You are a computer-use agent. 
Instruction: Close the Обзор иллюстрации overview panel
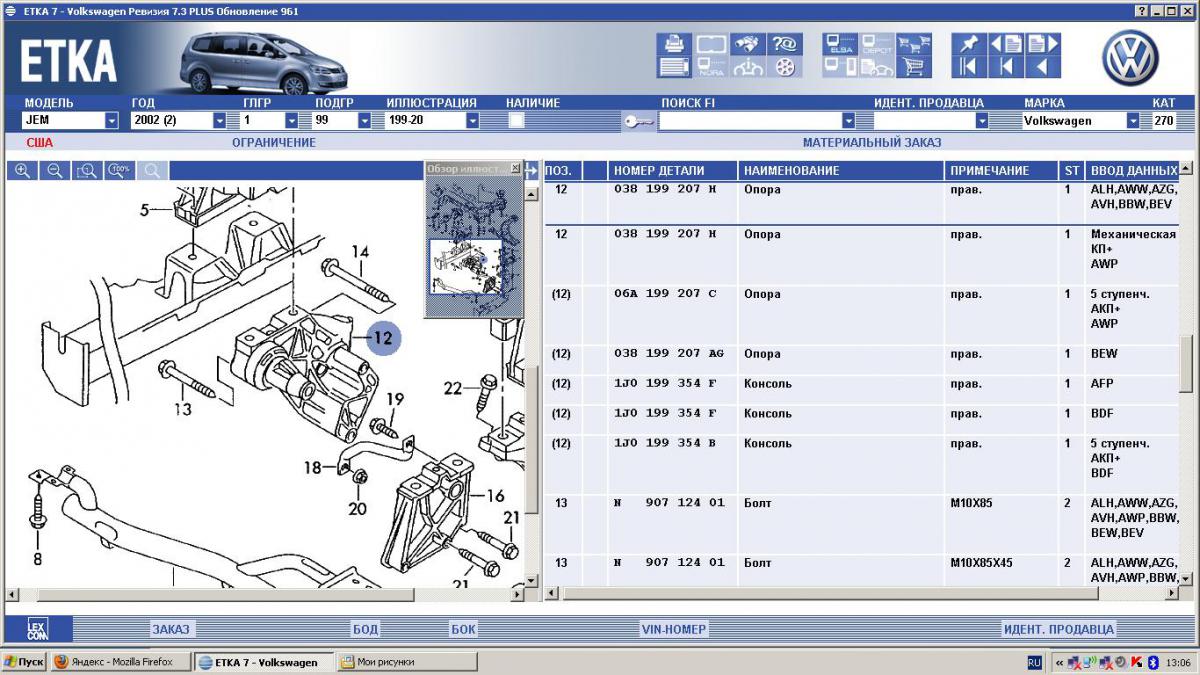click(x=515, y=168)
